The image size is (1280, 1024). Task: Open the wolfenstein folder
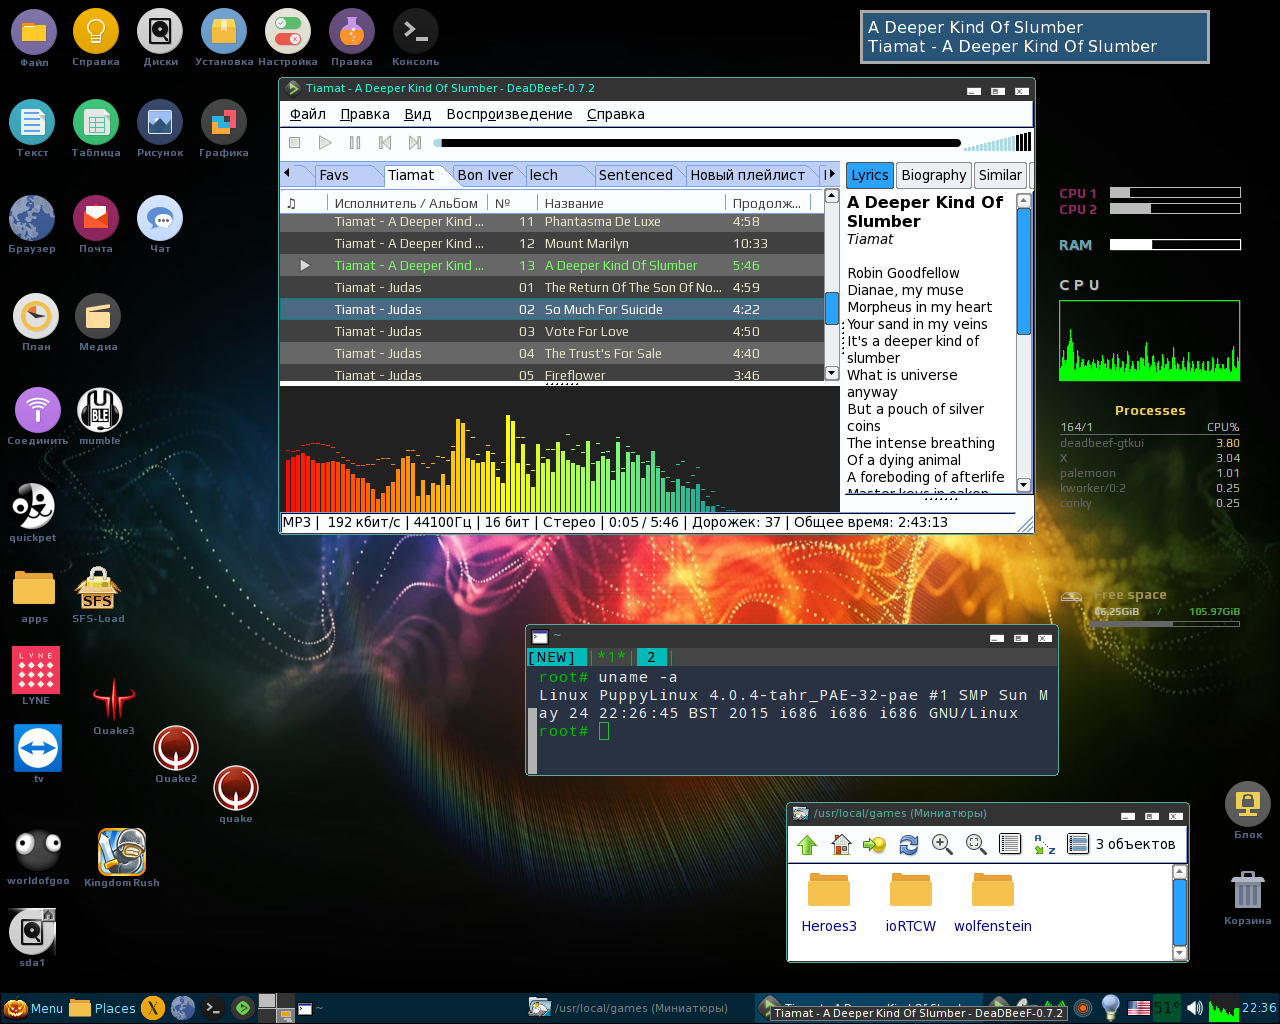click(x=993, y=901)
